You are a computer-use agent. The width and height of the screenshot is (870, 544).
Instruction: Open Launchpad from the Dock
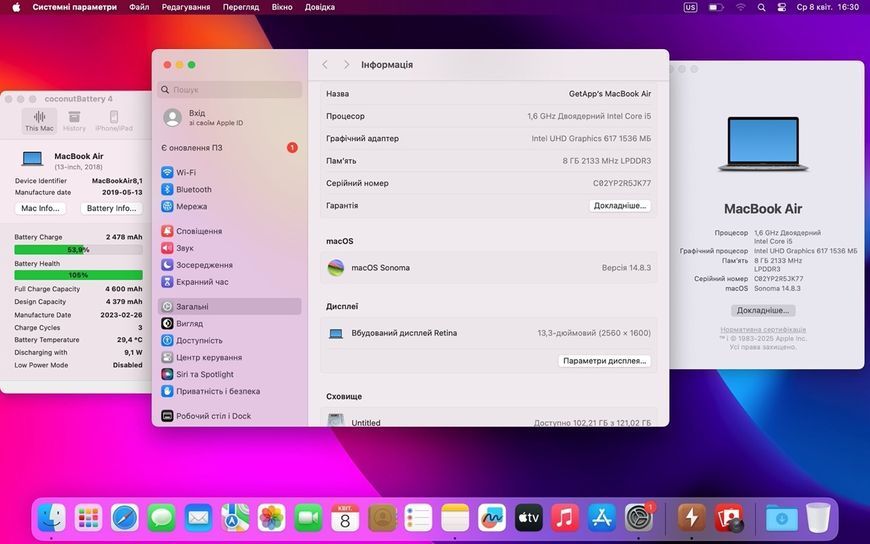88,518
